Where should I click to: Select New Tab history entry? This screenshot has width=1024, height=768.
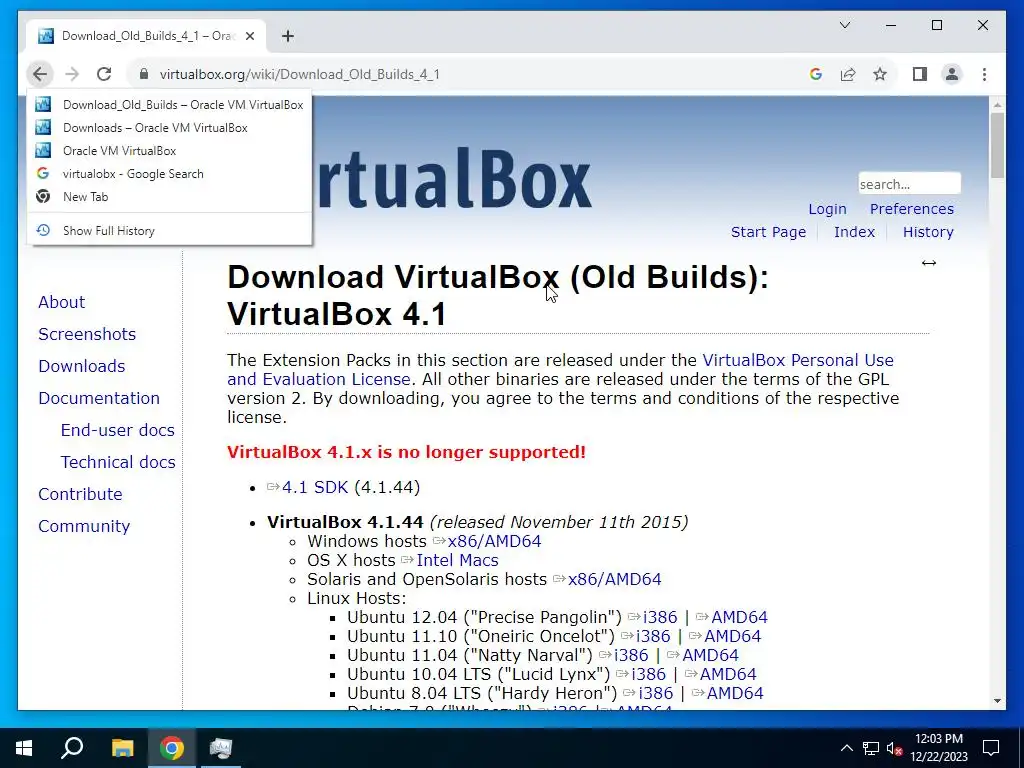(169, 197)
